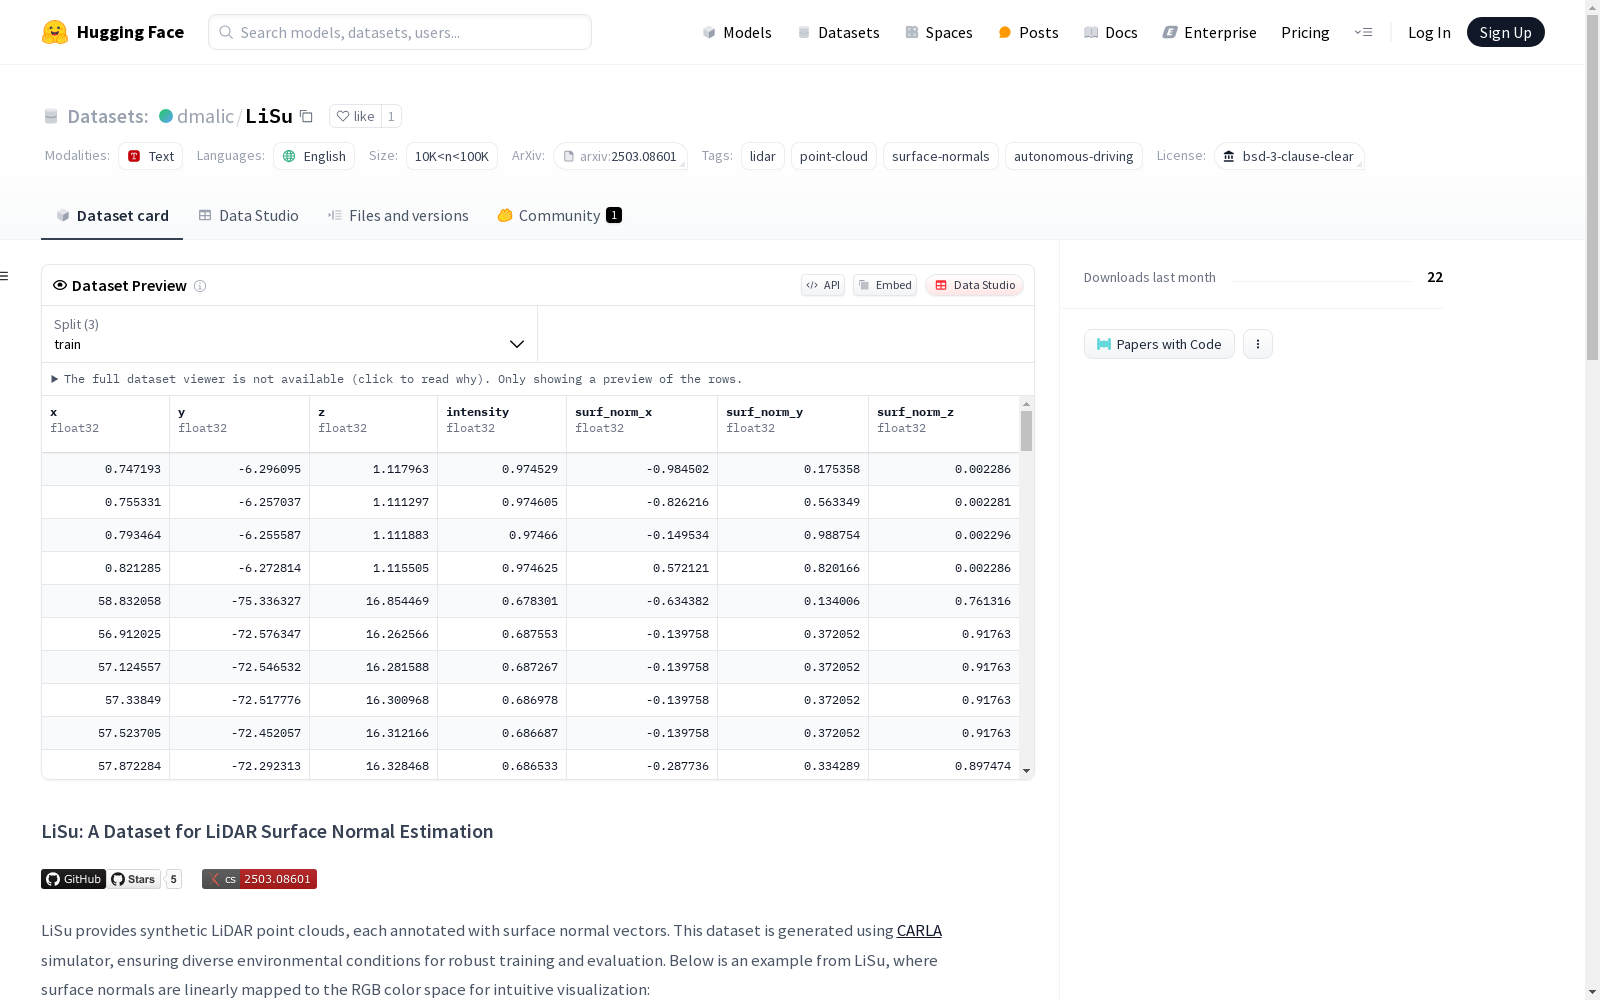Open the arxiv:2503.08601 tag dropdown
This screenshot has height=1000, width=1600.
[x=620, y=156]
